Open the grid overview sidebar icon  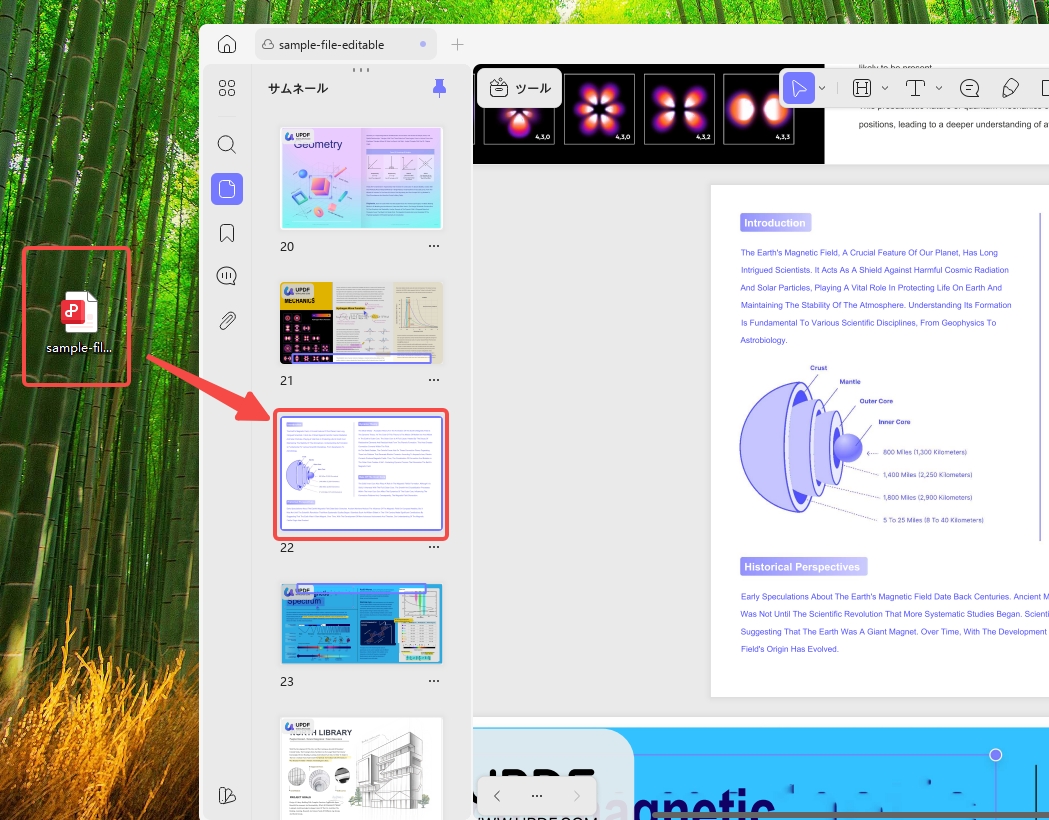coord(227,88)
